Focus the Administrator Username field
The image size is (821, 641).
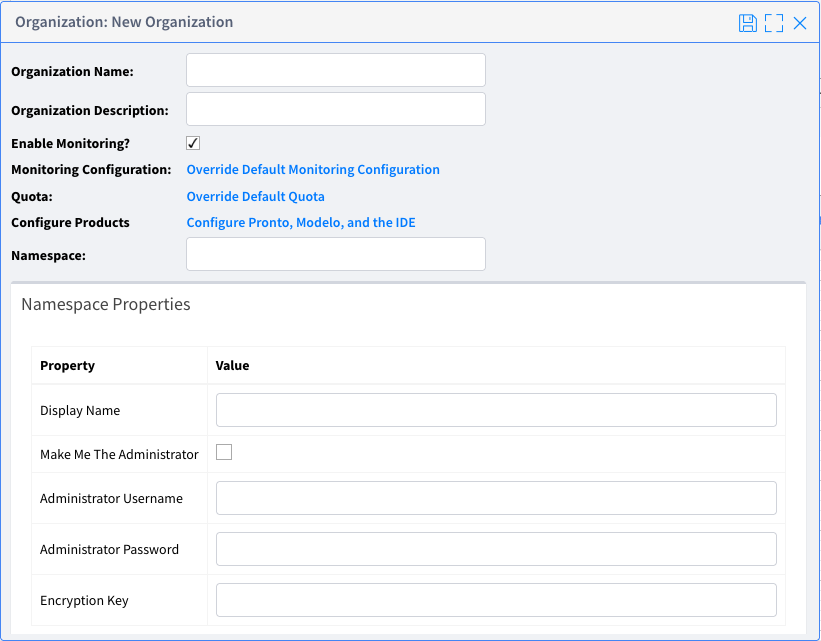[x=496, y=498]
